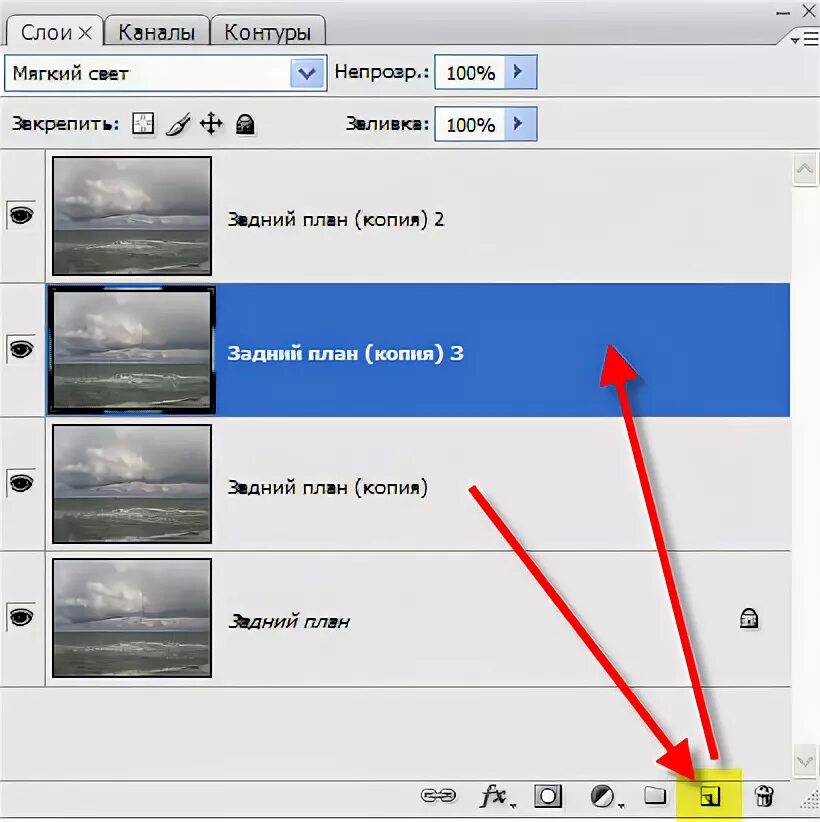Toggle visibility of Задний план (копия) layer
This screenshot has height=822, width=820.
pyautogui.click(x=21, y=483)
